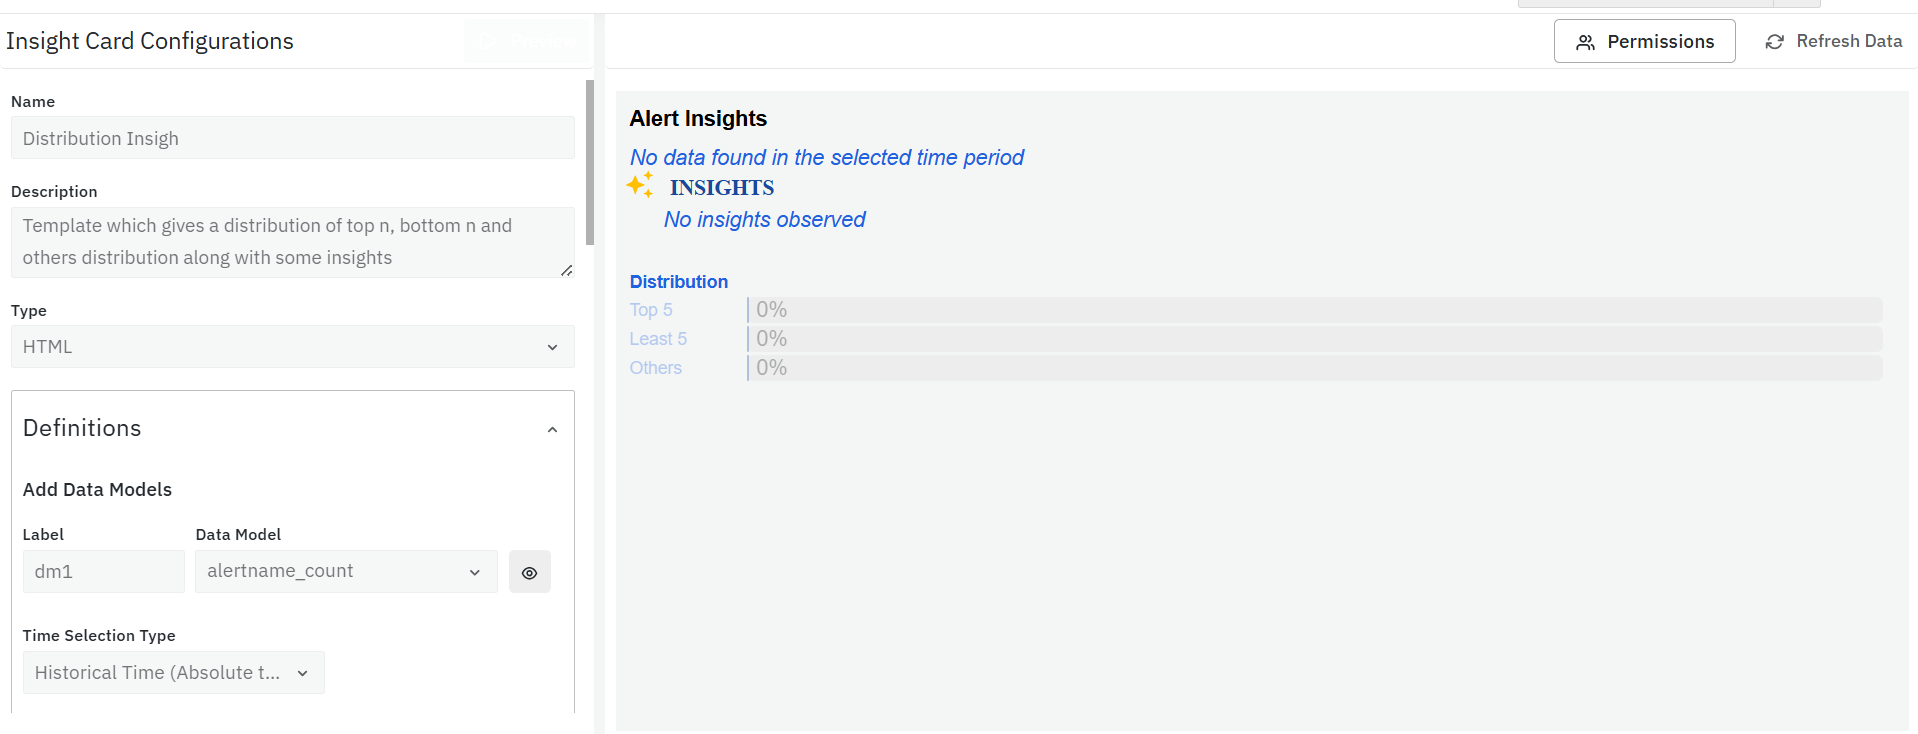1918x734 pixels.
Task: Click the Refresh Data button
Action: (1834, 41)
